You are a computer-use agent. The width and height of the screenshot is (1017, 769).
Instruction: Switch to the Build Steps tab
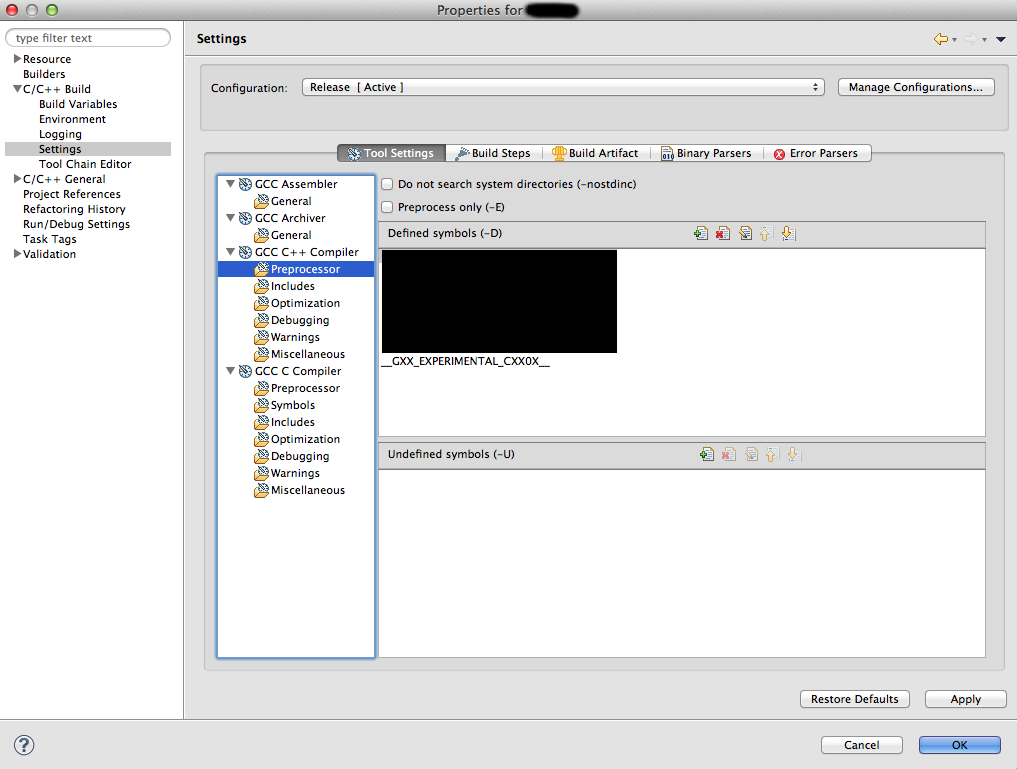493,153
